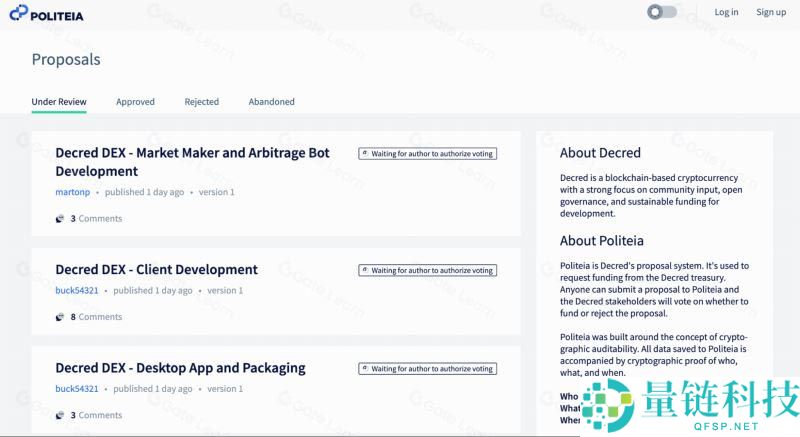The image size is (800, 437).
Task: Open 3 Comments of Desktop App proposal
Action: pos(96,416)
